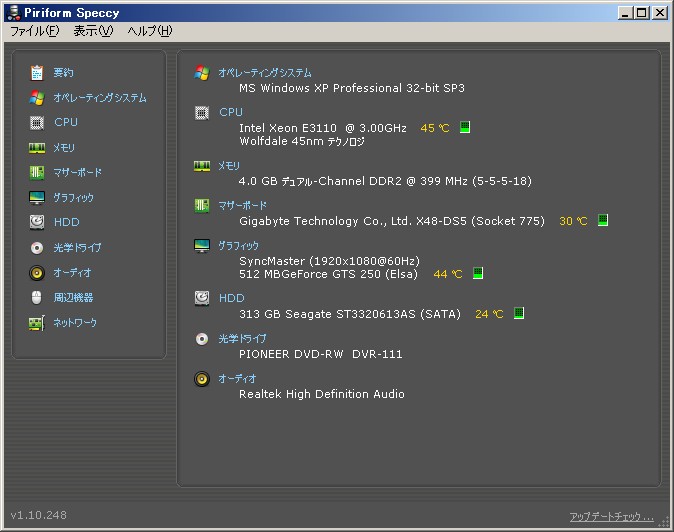This screenshot has height=532, width=674.
Task: Click text PIONEER DVD-RW DVR-111
Action: point(321,354)
